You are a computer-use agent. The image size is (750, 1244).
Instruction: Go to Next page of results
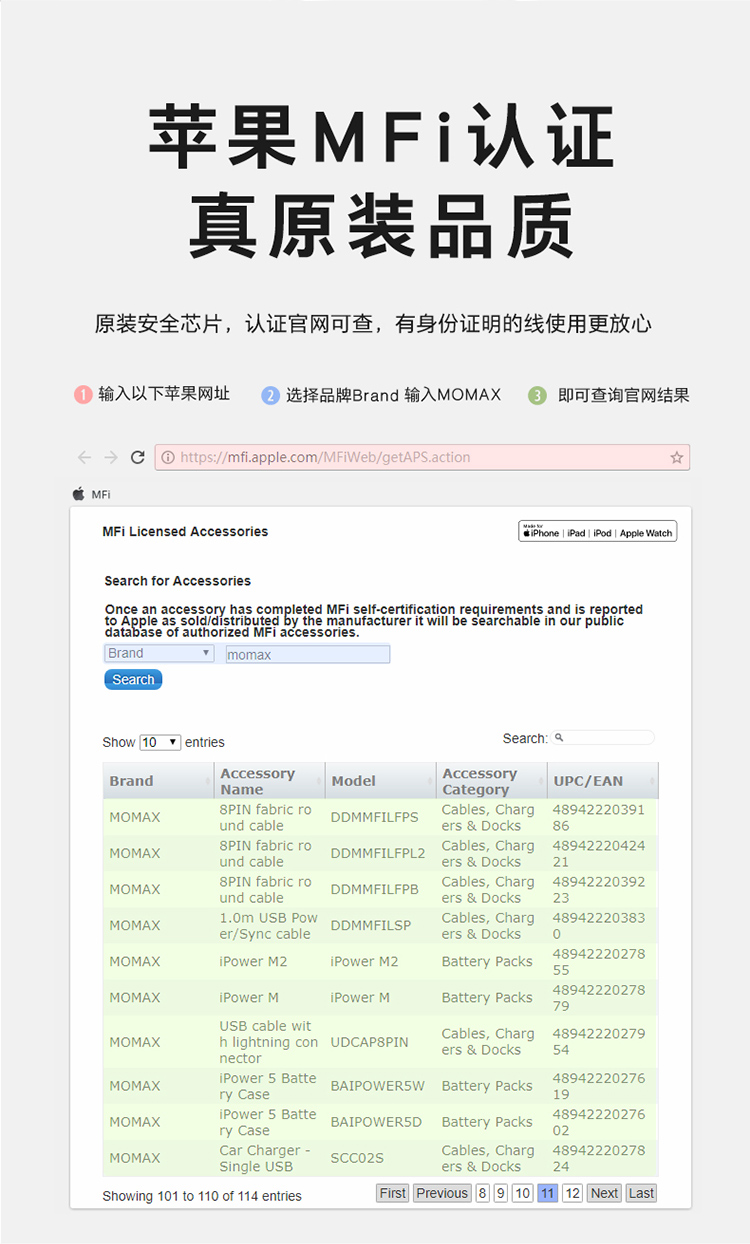604,1193
